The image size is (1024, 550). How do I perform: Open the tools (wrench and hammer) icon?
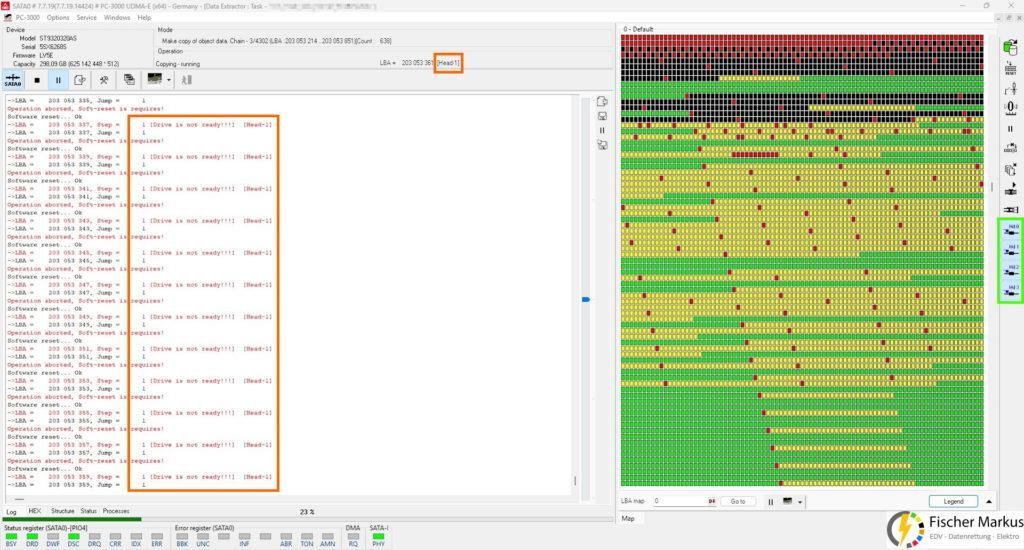click(104, 80)
